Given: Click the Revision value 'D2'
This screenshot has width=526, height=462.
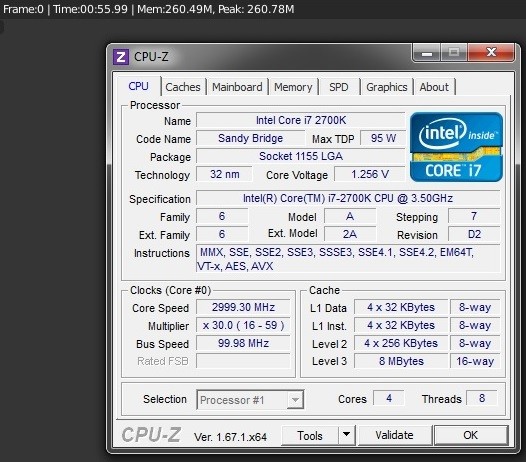Looking at the screenshot, I should (x=474, y=234).
